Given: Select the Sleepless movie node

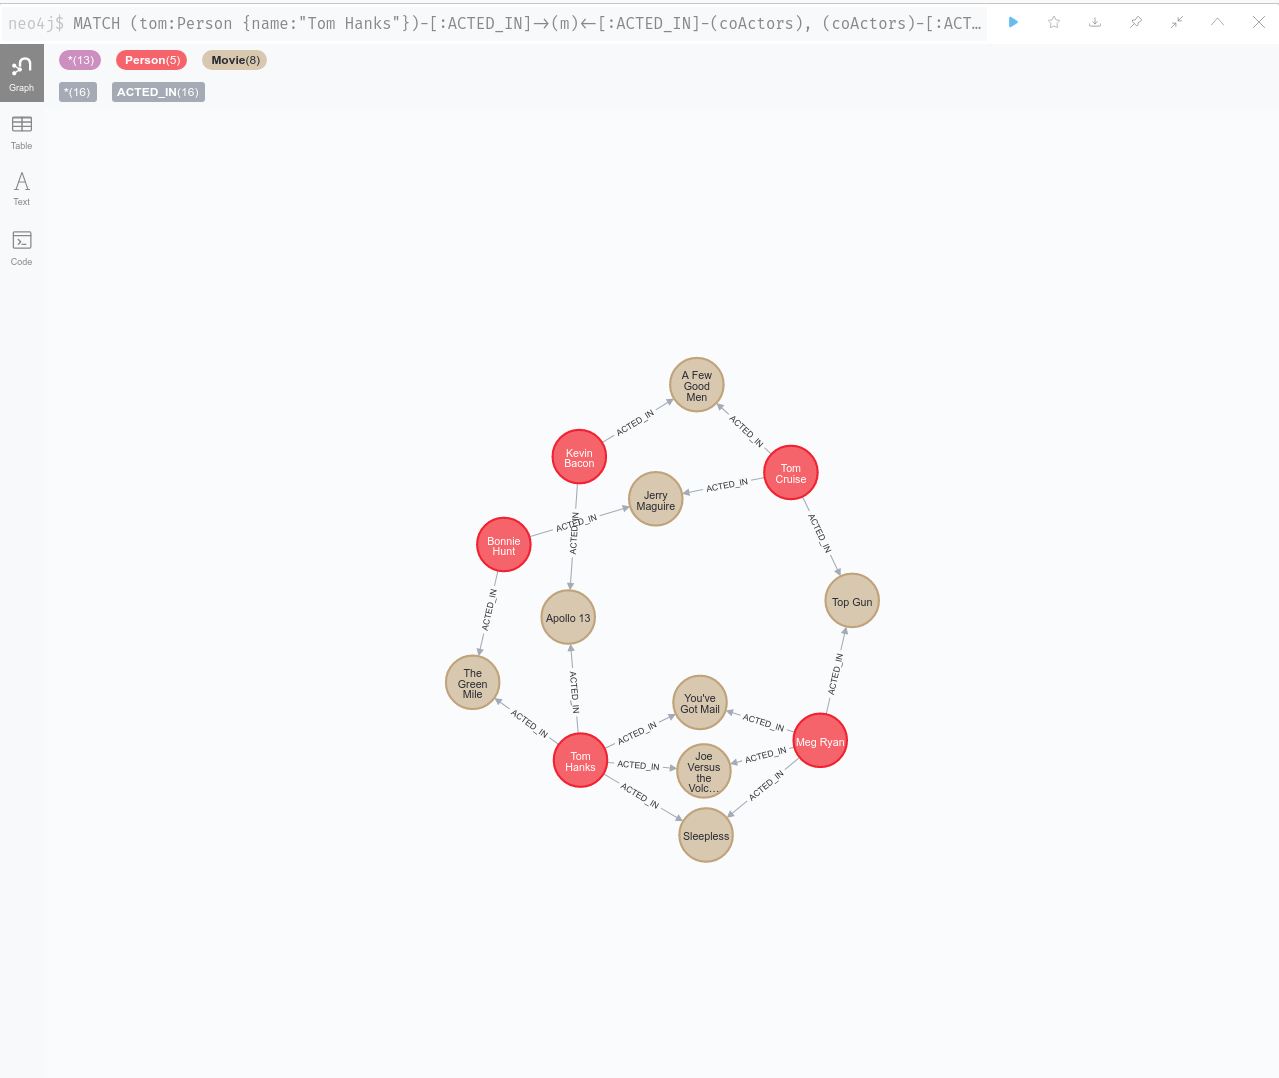Looking at the screenshot, I should (x=706, y=835).
